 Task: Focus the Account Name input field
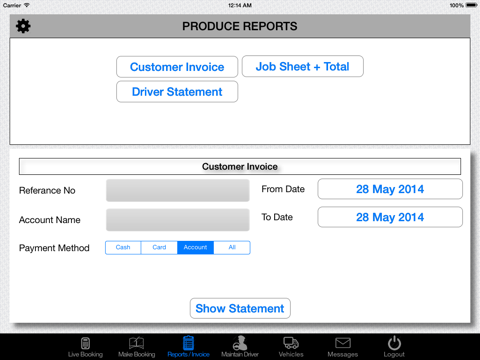tap(178, 220)
